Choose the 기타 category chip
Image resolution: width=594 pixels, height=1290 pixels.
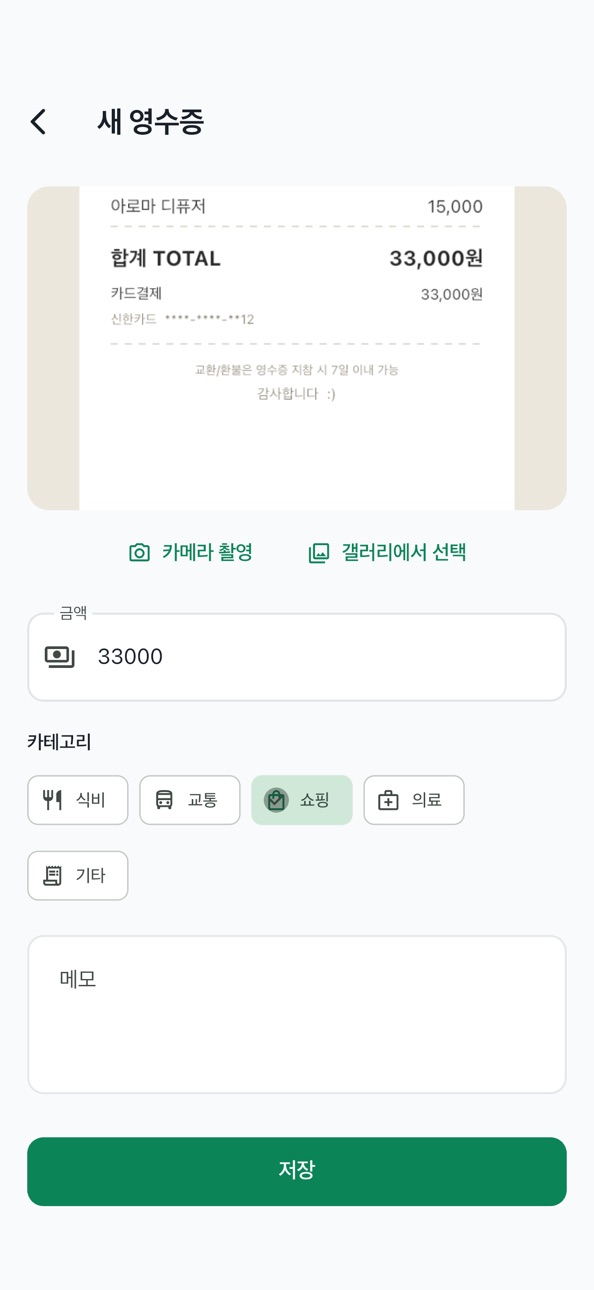pos(78,876)
